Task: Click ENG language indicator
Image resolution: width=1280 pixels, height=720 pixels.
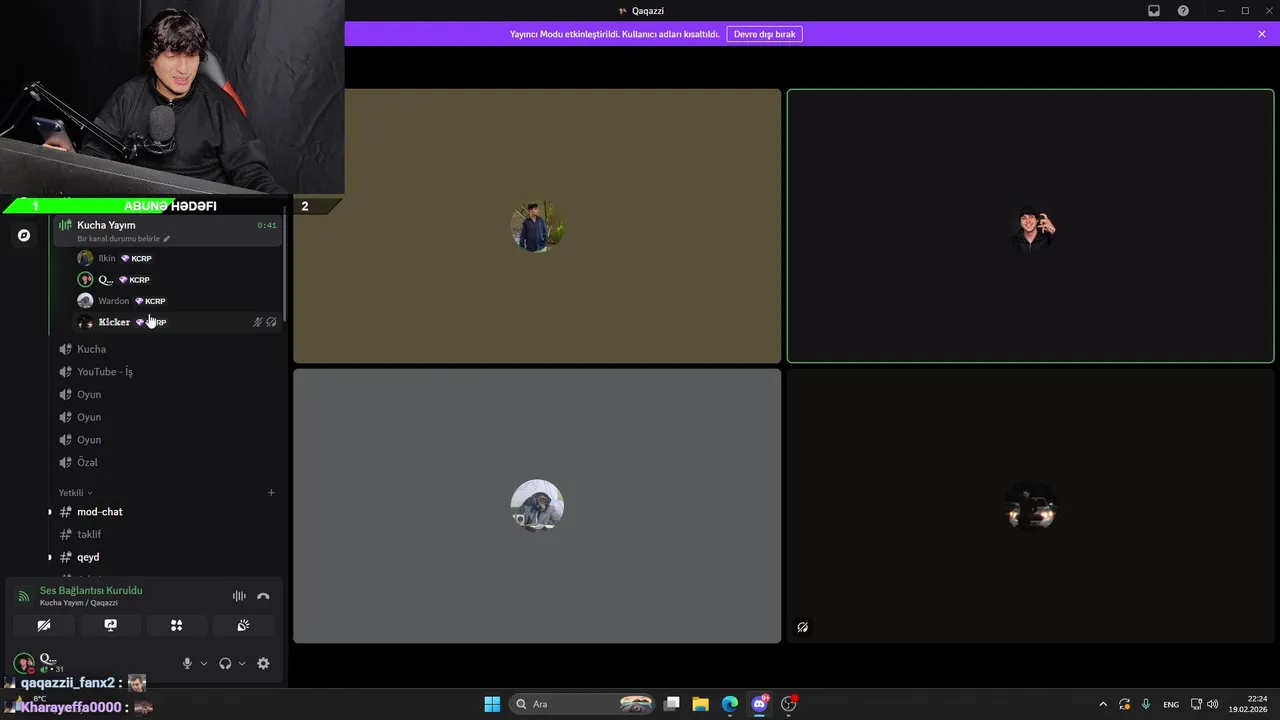Action: coord(1171,704)
